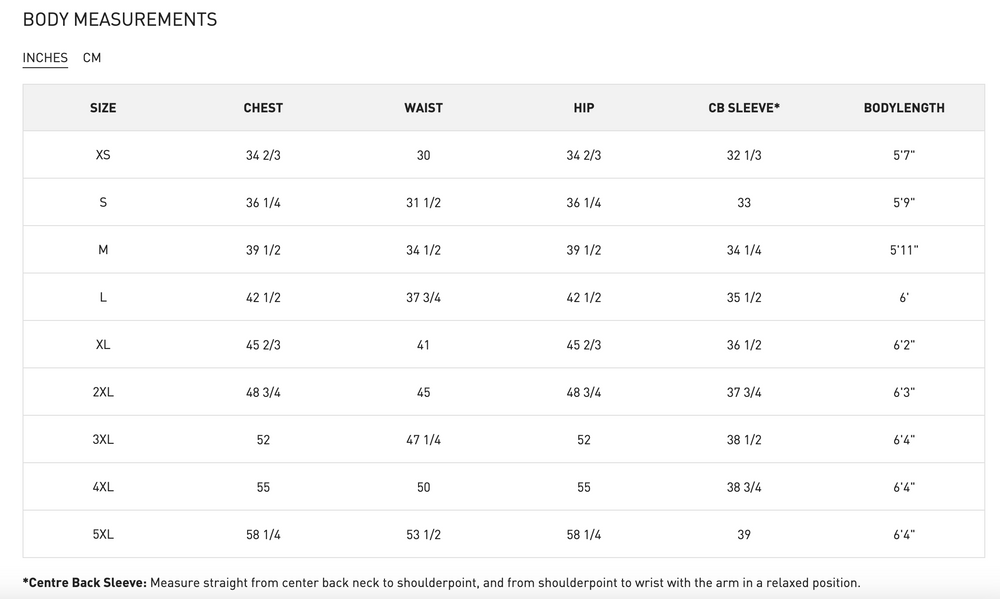Select the XS size row label
Screen dimensions: 1000x599
click(x=103, y=155)
